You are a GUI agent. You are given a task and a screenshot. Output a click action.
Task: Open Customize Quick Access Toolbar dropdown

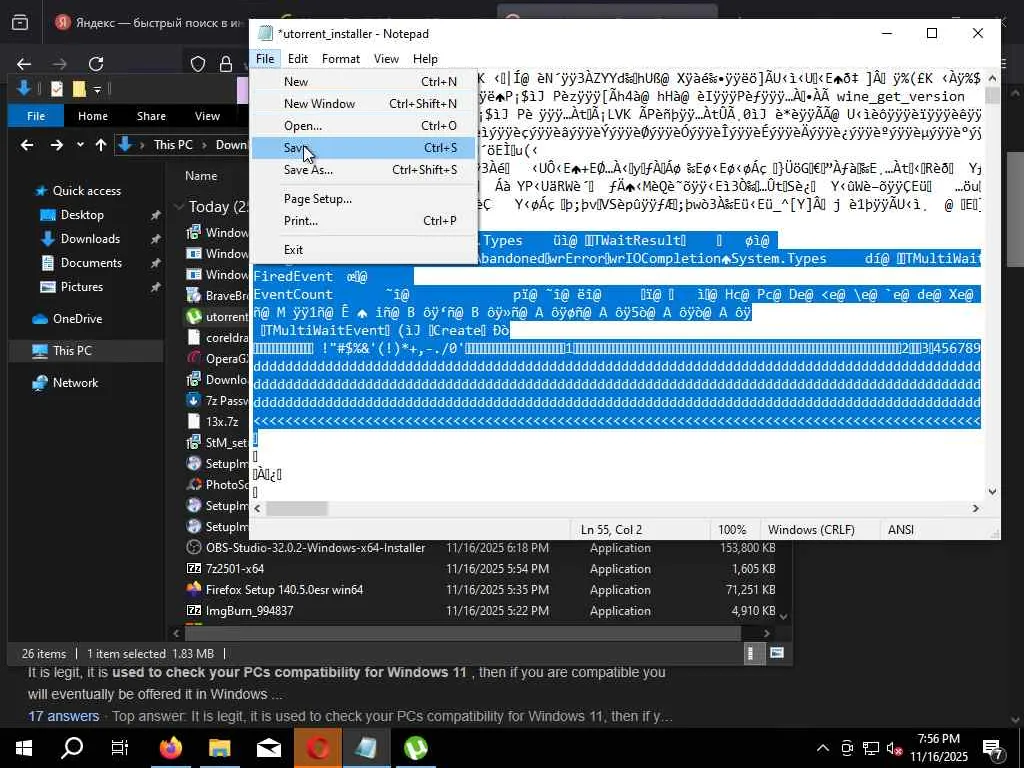[97, 89]
